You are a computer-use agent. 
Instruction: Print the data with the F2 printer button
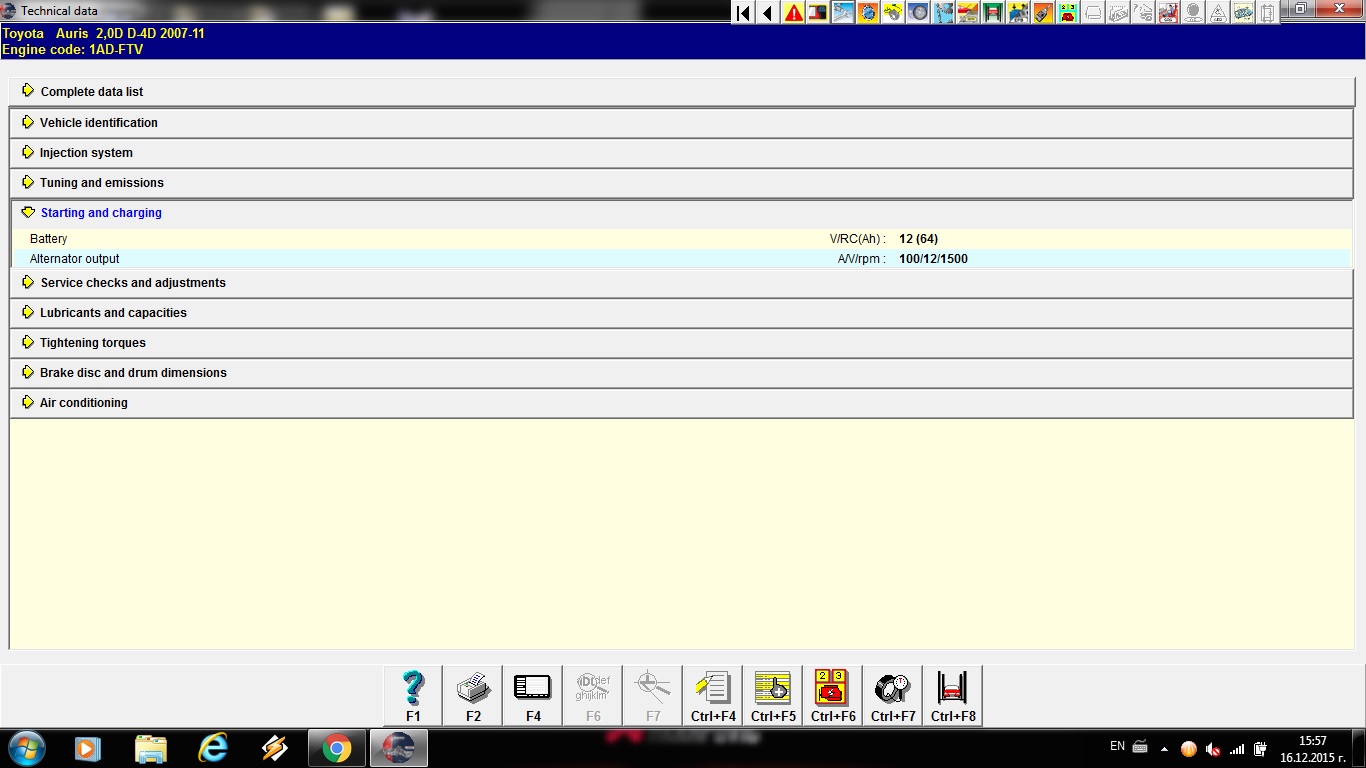pos(473,695)
